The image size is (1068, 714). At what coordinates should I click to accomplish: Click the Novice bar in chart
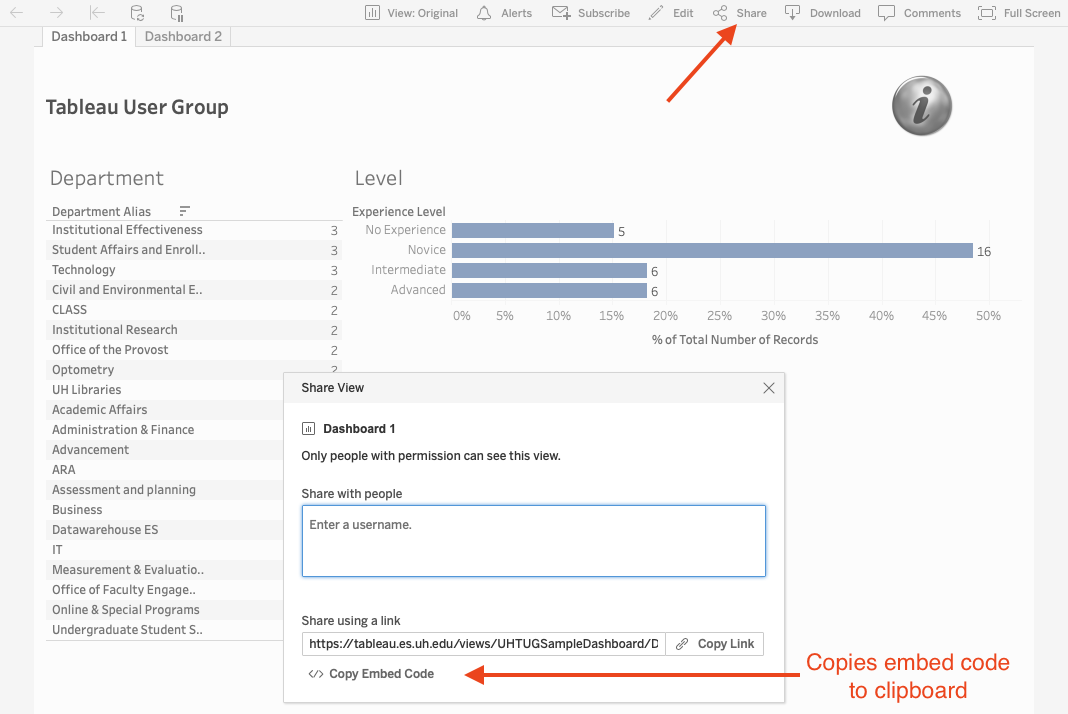point(712,250)
